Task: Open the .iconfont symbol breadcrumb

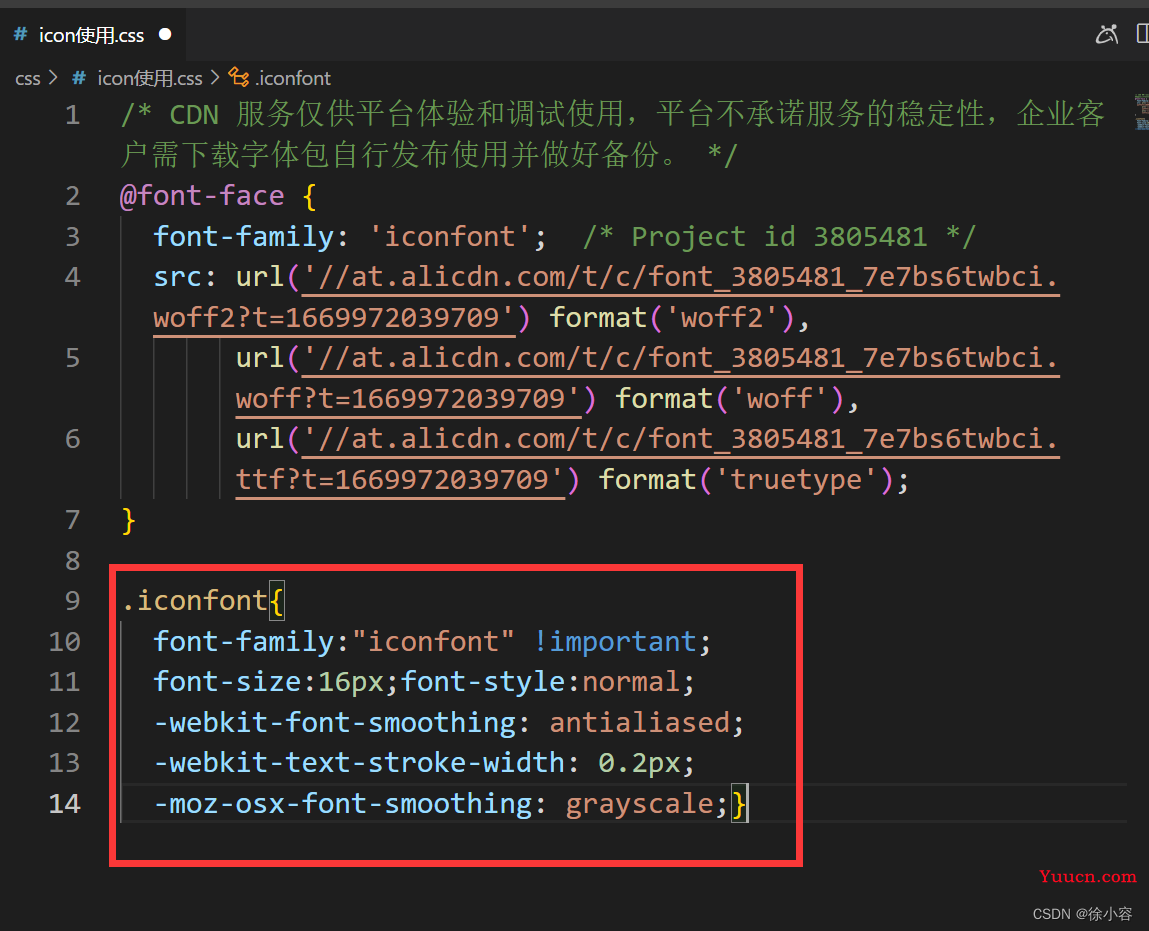Action: [293, 78]
